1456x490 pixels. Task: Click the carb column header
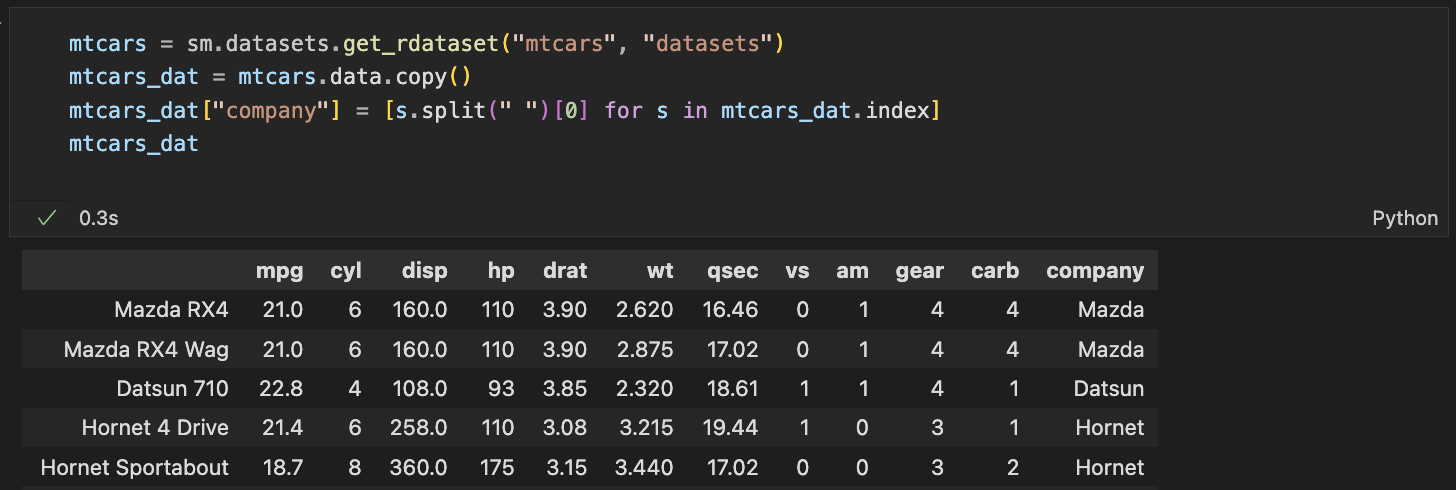tap(995, 271)
